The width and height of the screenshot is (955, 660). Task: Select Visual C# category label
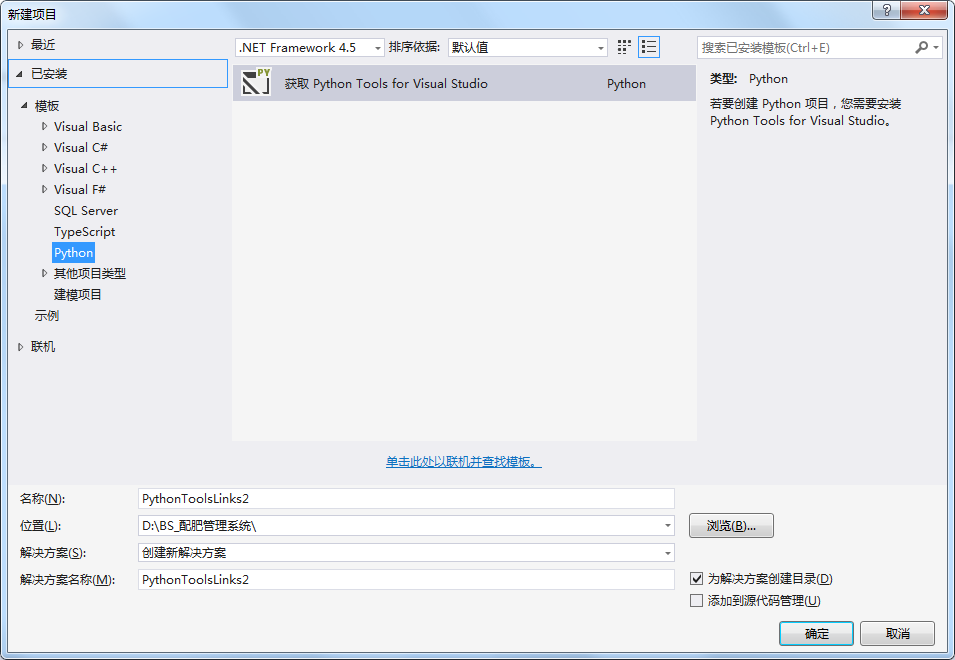80,147
